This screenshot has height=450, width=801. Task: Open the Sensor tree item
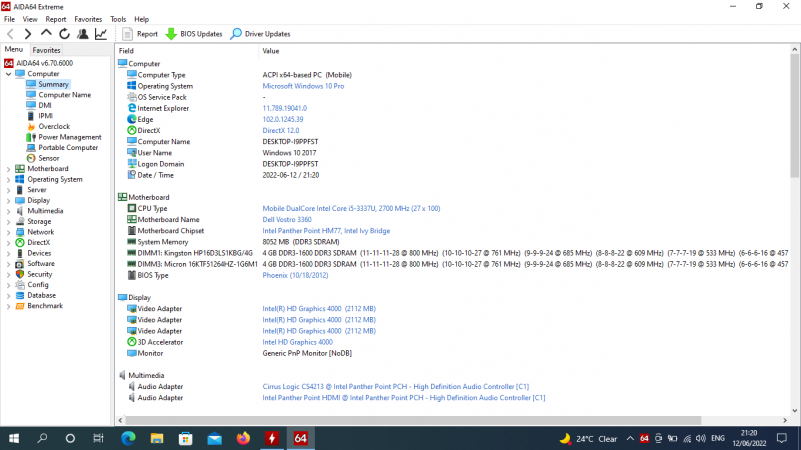click(x=49, y=158)
